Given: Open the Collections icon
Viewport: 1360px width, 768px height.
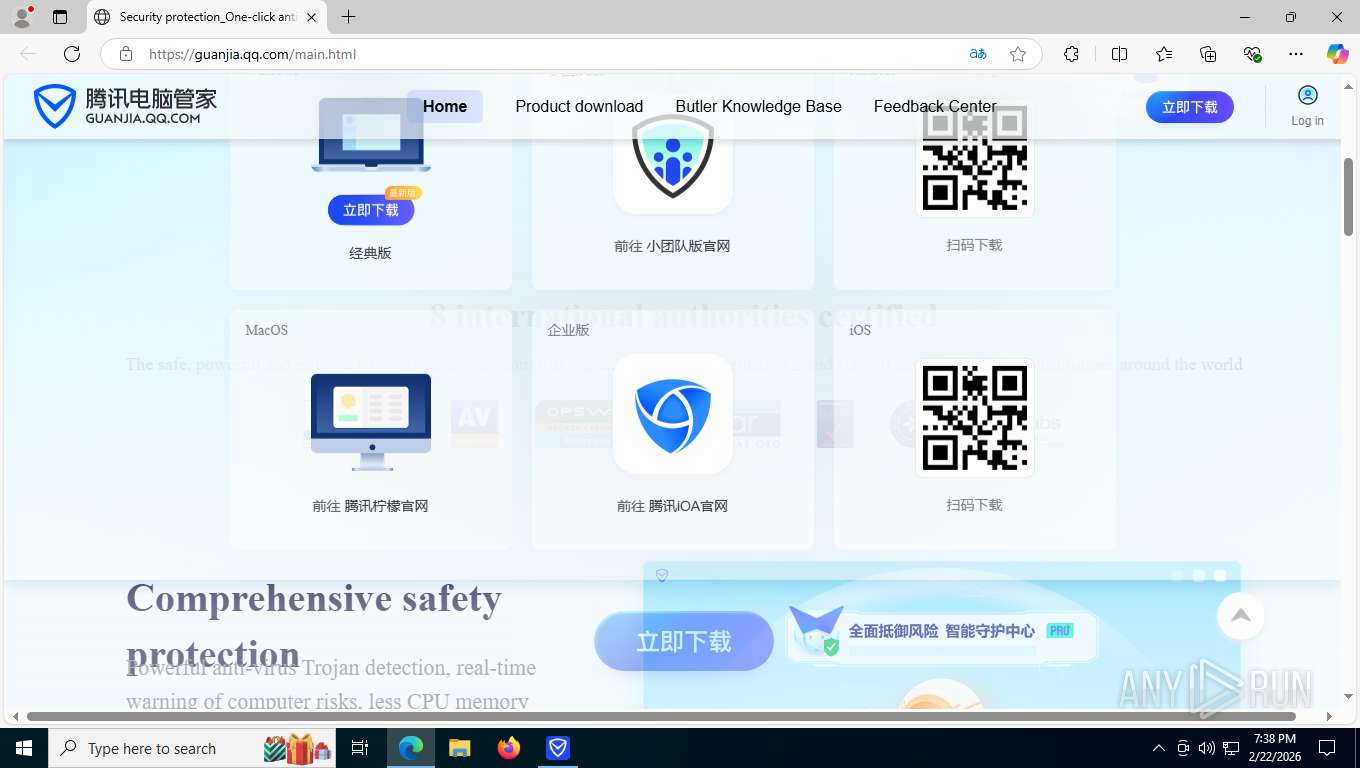Looking at the screenshot, I should coord(1208,54).
